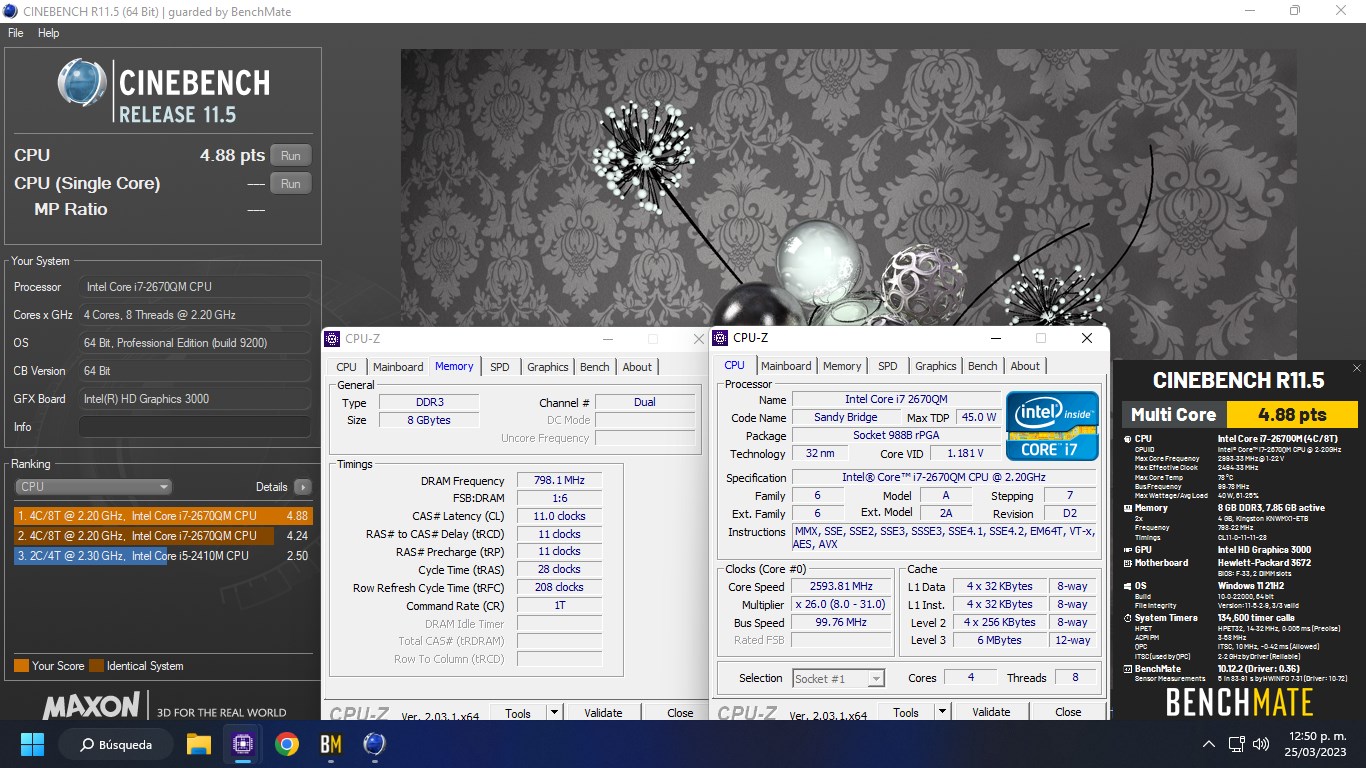
Task: Open Graphics tab in right CPU-Z window
Action: coord(936,366)
